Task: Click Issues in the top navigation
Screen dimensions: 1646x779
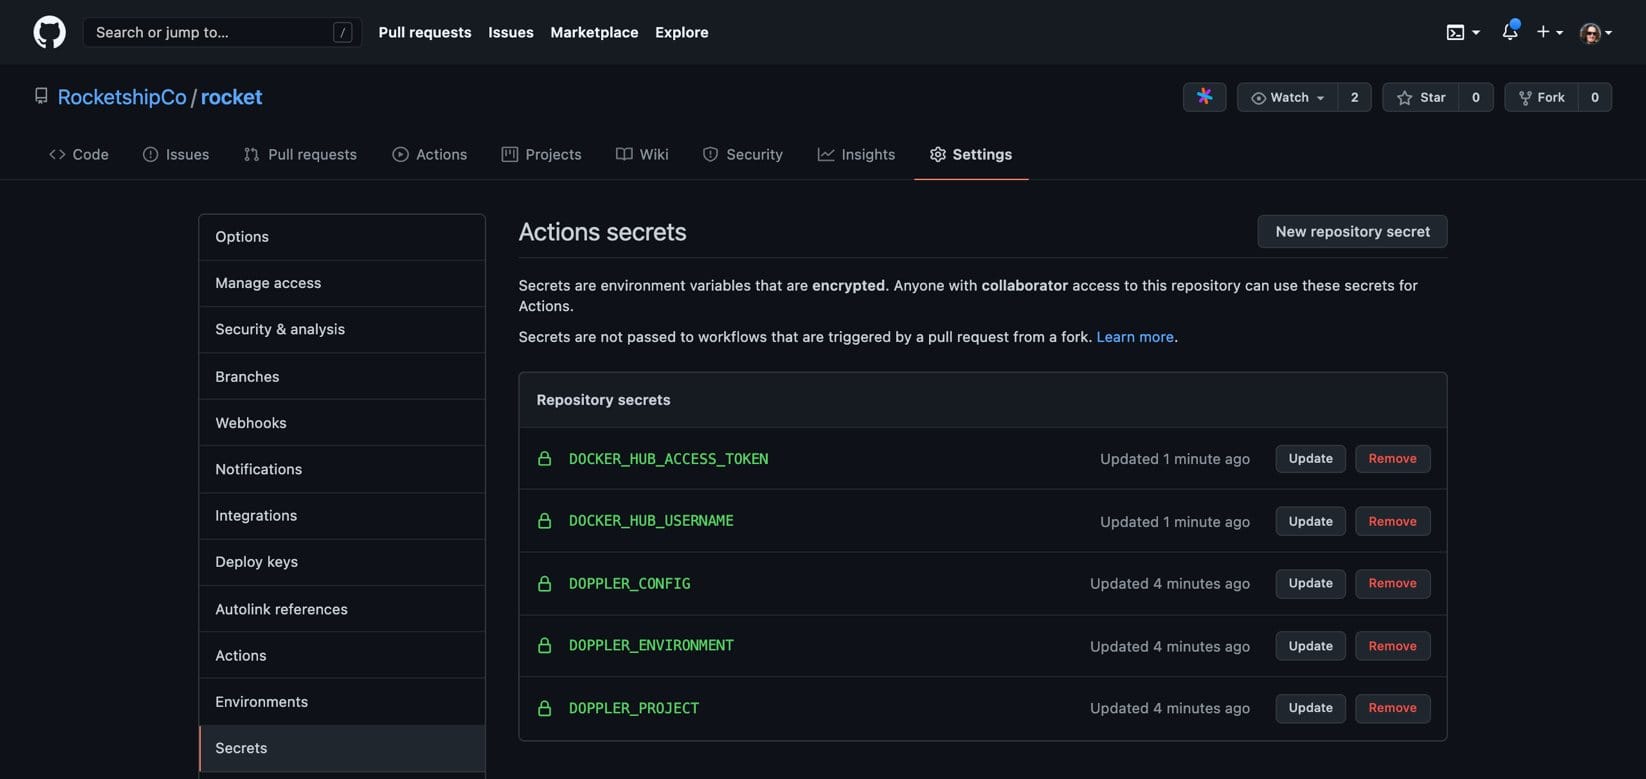Action: 511,32
